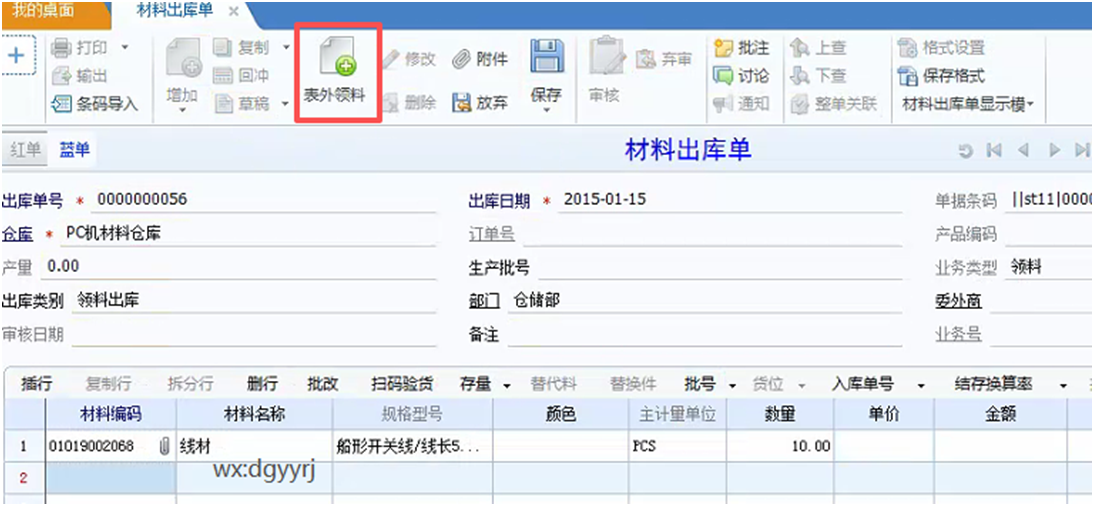Click the 部门 link label
Screen dimensions: 1094x506
coord(484,301)
